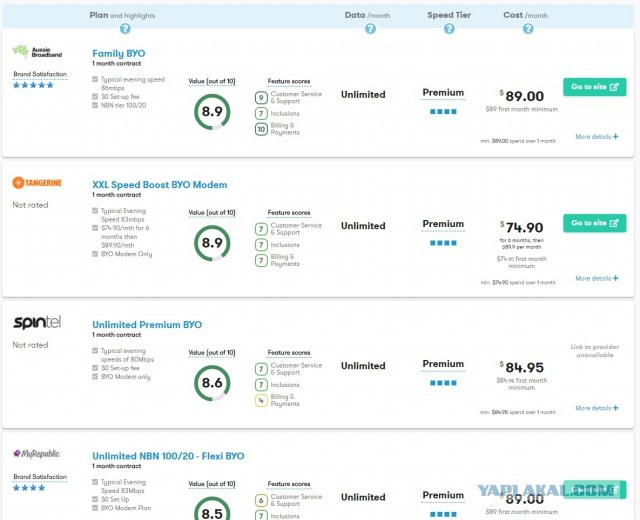Toggle NBN tier 100/20 checkbox
The height and width of the screenshot is (520, 640).
95,105
